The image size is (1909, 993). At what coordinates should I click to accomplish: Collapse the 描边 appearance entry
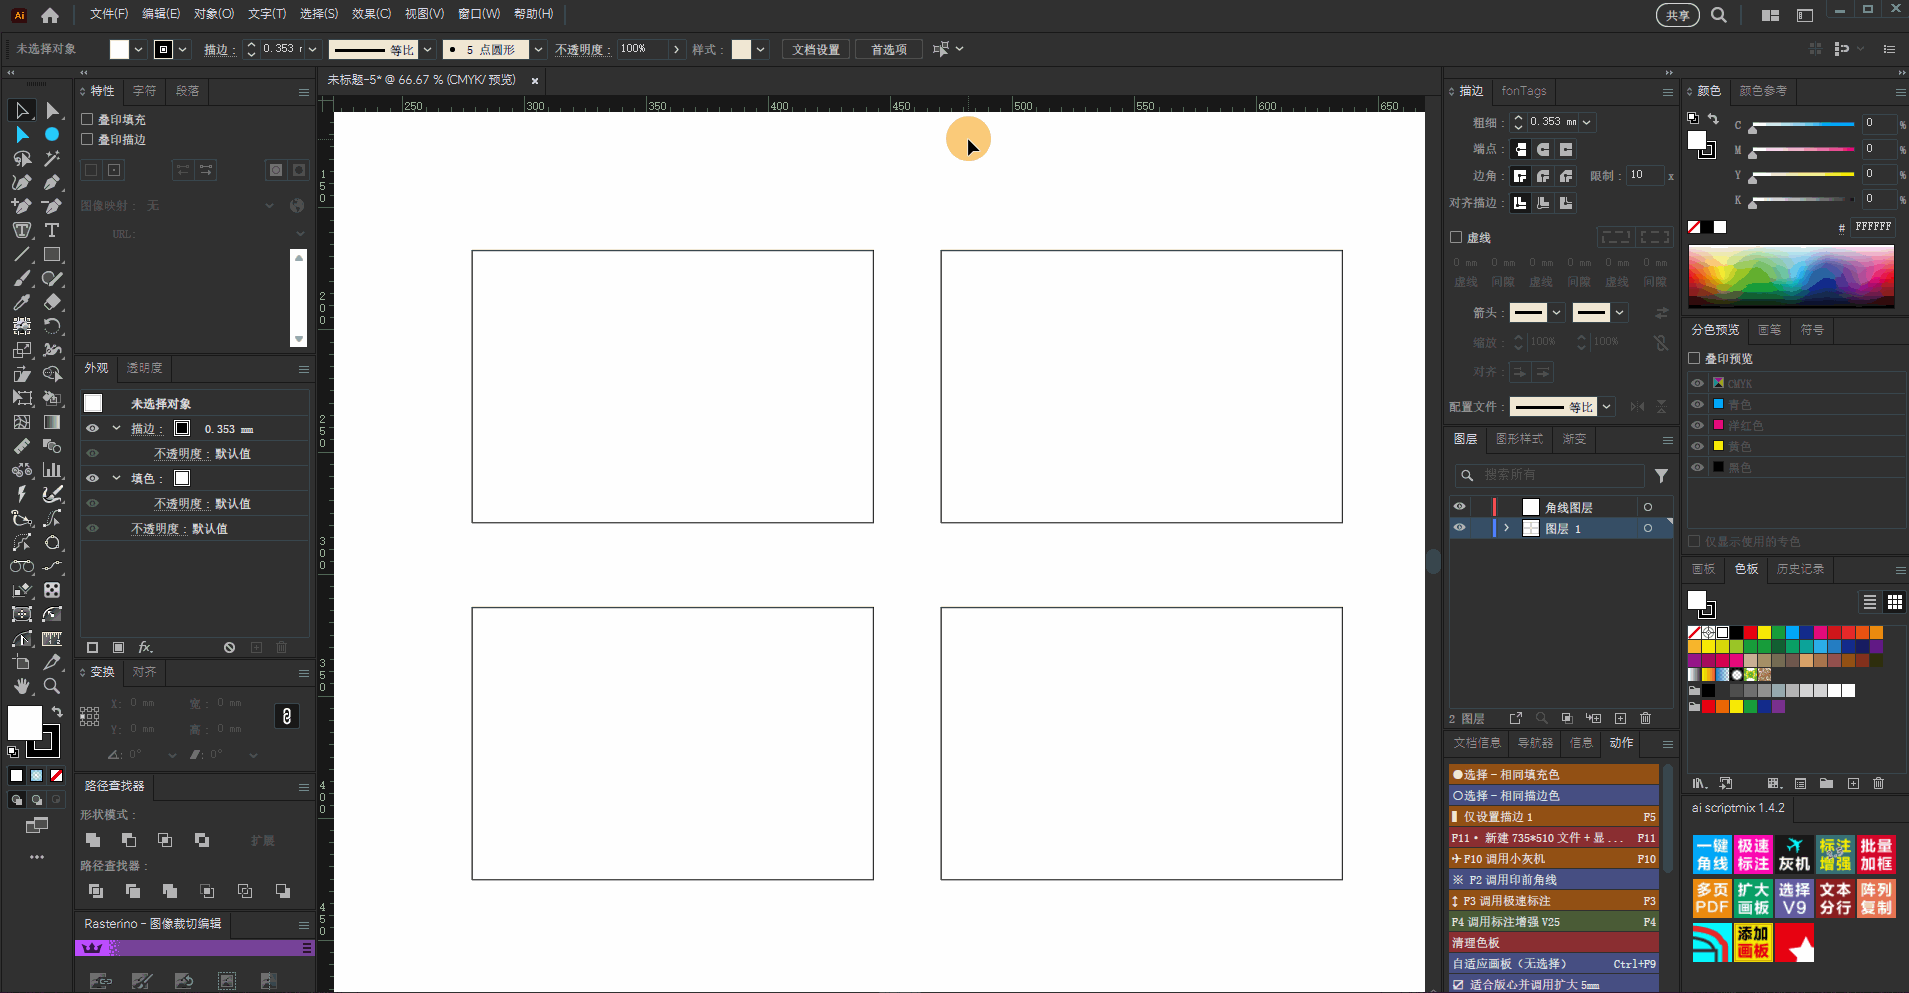pyautogui.click(x=116, y=428)
